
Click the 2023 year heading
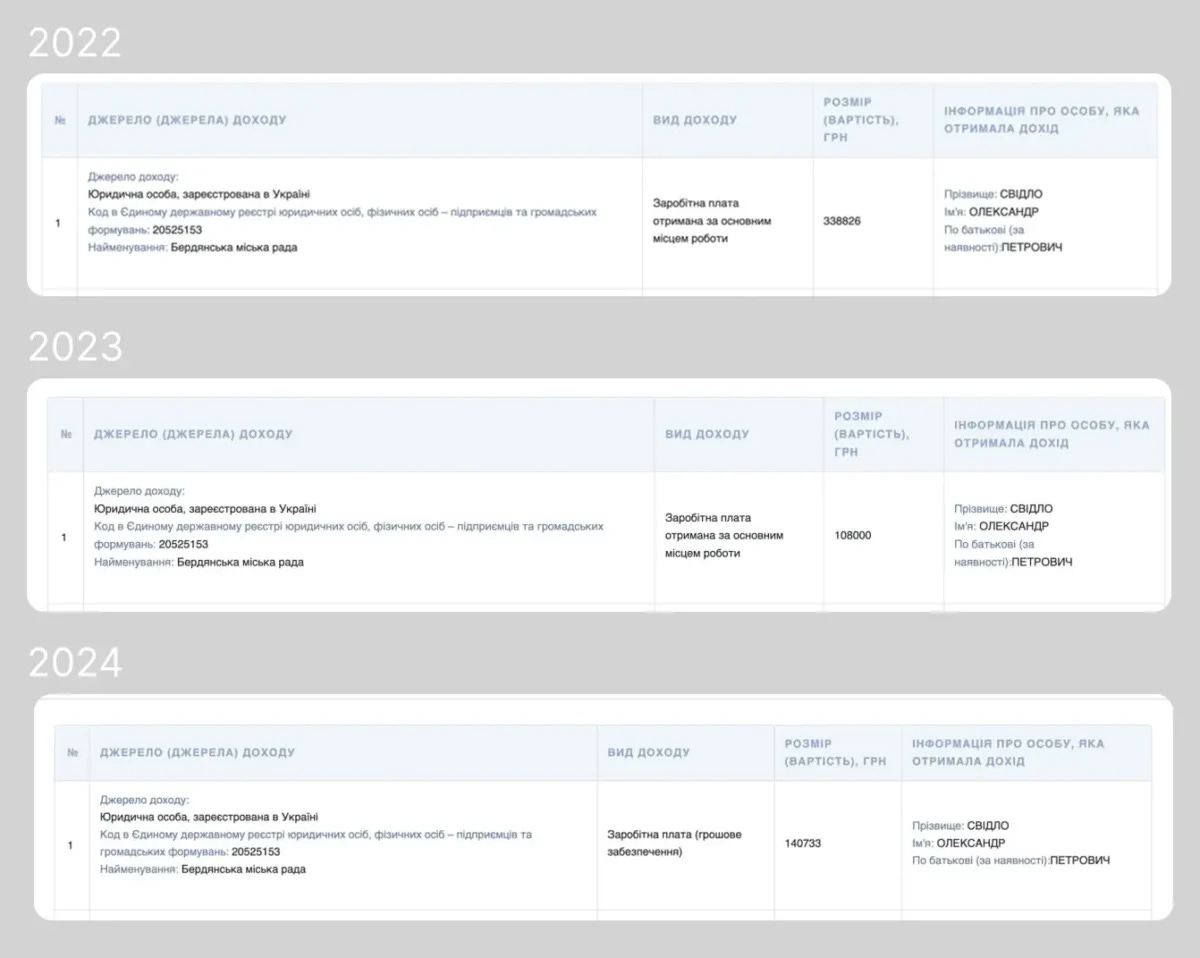pos(75,347)
